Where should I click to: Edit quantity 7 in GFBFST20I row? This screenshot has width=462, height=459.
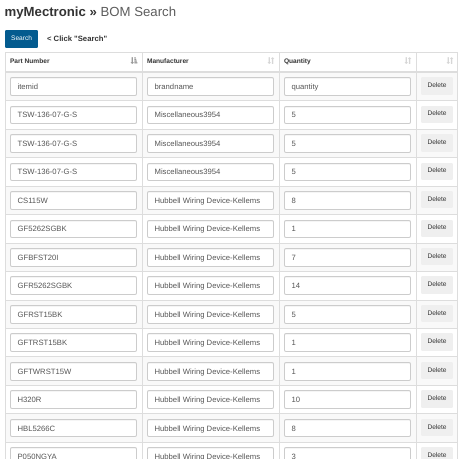point(347,257)
